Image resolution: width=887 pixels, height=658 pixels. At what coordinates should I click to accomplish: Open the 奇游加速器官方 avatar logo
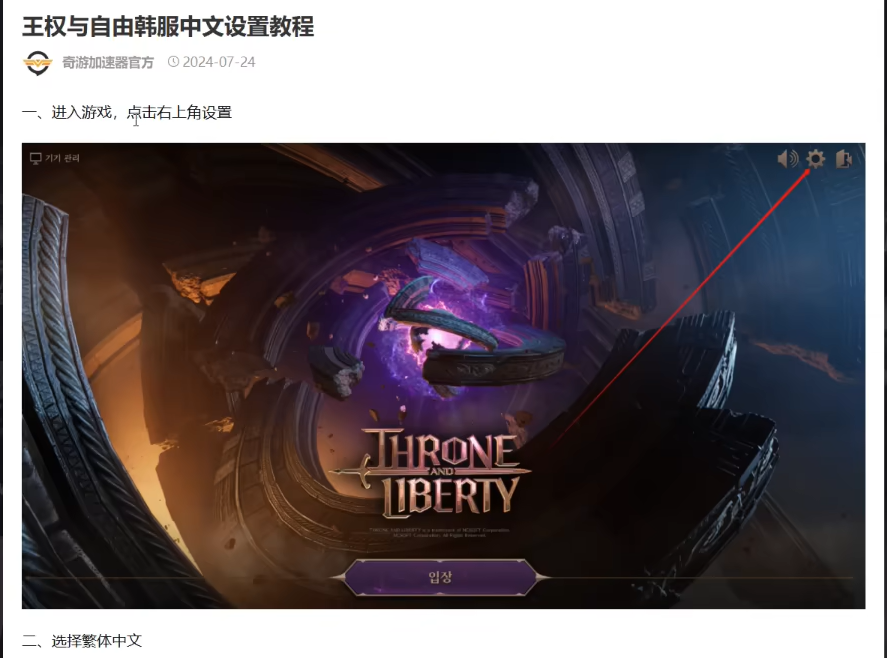38,62
